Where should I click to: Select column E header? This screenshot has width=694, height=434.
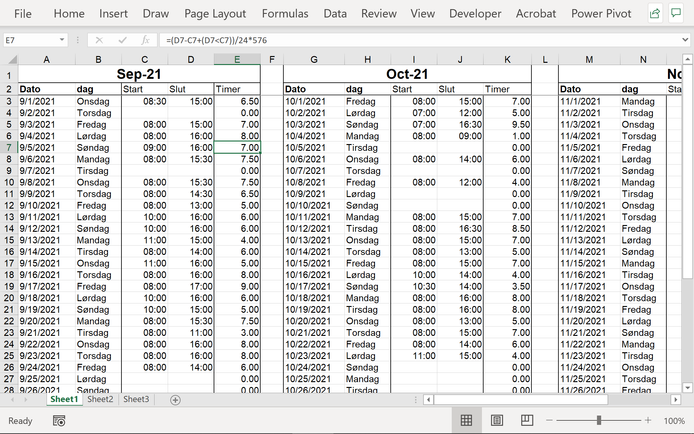pyautogui.click(x=237, y=59)
